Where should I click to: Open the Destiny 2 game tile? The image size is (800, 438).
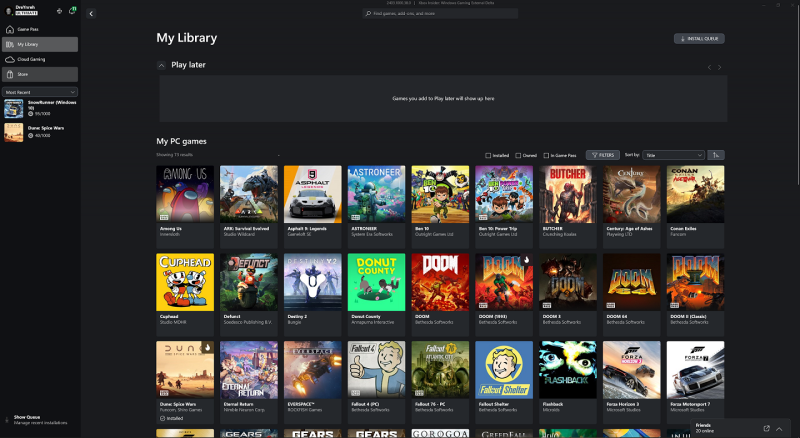(313, 295)
